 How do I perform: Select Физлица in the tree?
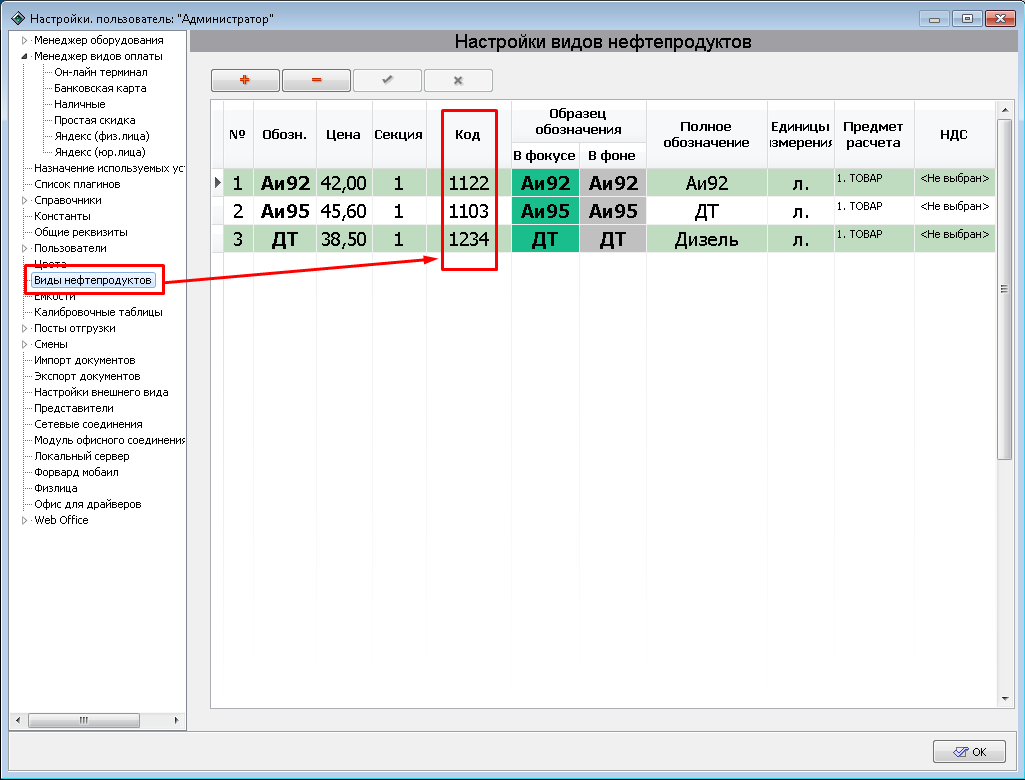click(x=56, y=488)
